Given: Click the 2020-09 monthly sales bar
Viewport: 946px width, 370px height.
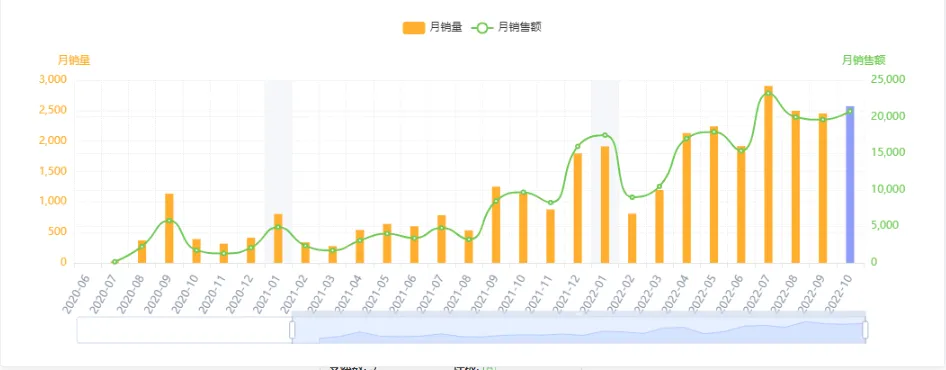Looking at the screenshot, I should point(170,228).
